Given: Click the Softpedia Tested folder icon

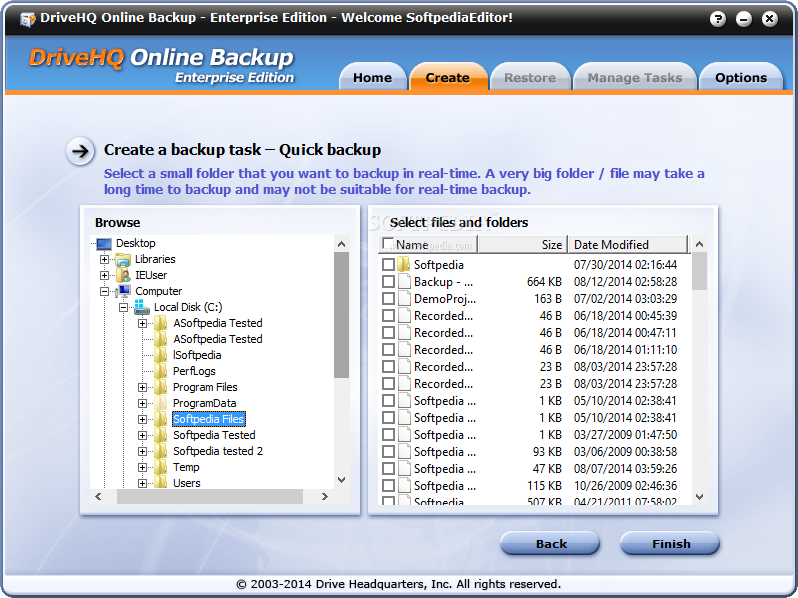Looking at the screenshot, I should [160, 435].
